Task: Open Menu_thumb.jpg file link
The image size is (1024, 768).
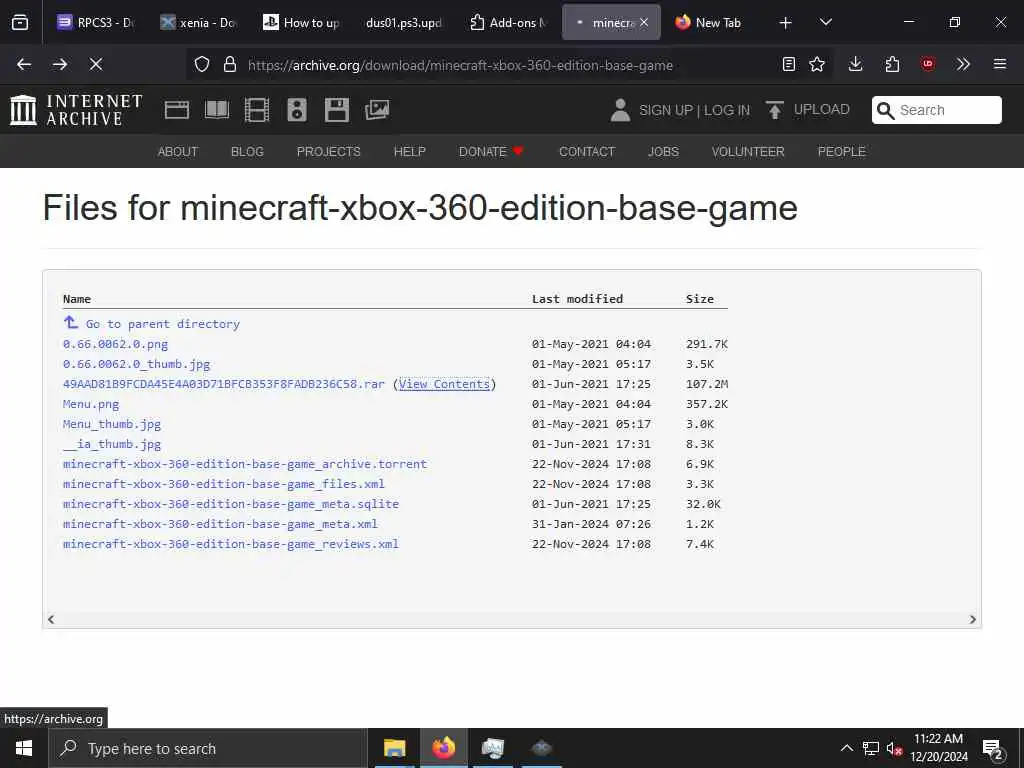Action: pyautogui.click(x=112, y=424)
